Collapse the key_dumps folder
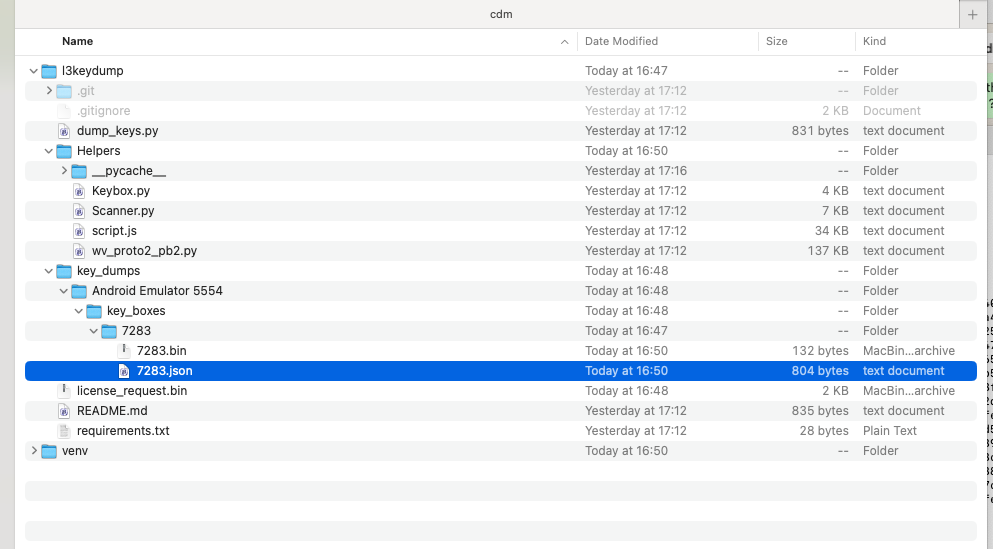The height and width of the screenshot is (549, 993). 48,271
